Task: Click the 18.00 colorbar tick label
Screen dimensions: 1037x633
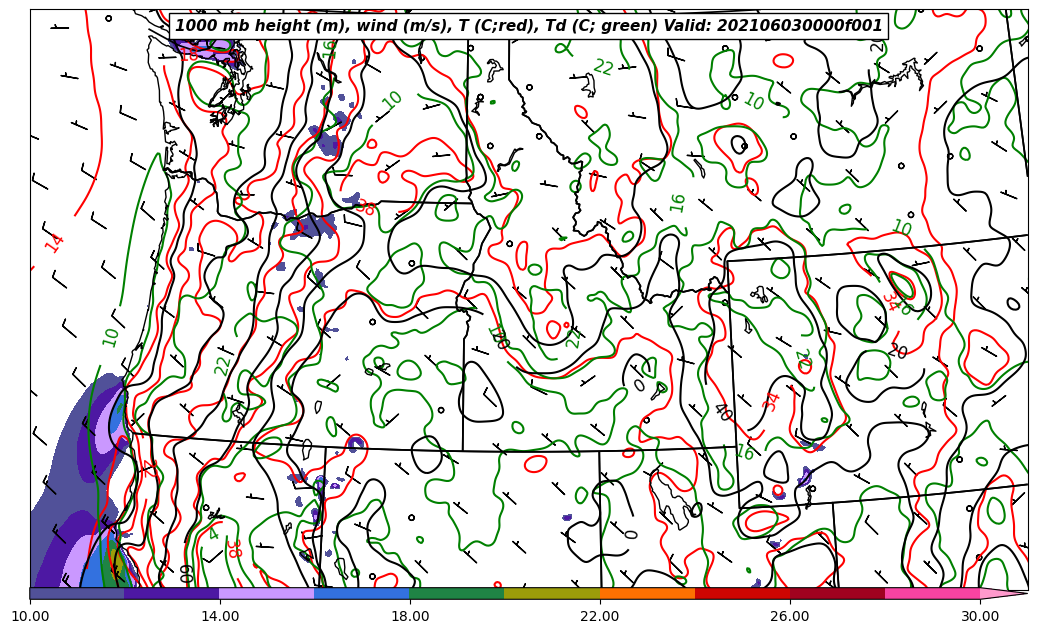Action: 410,616
